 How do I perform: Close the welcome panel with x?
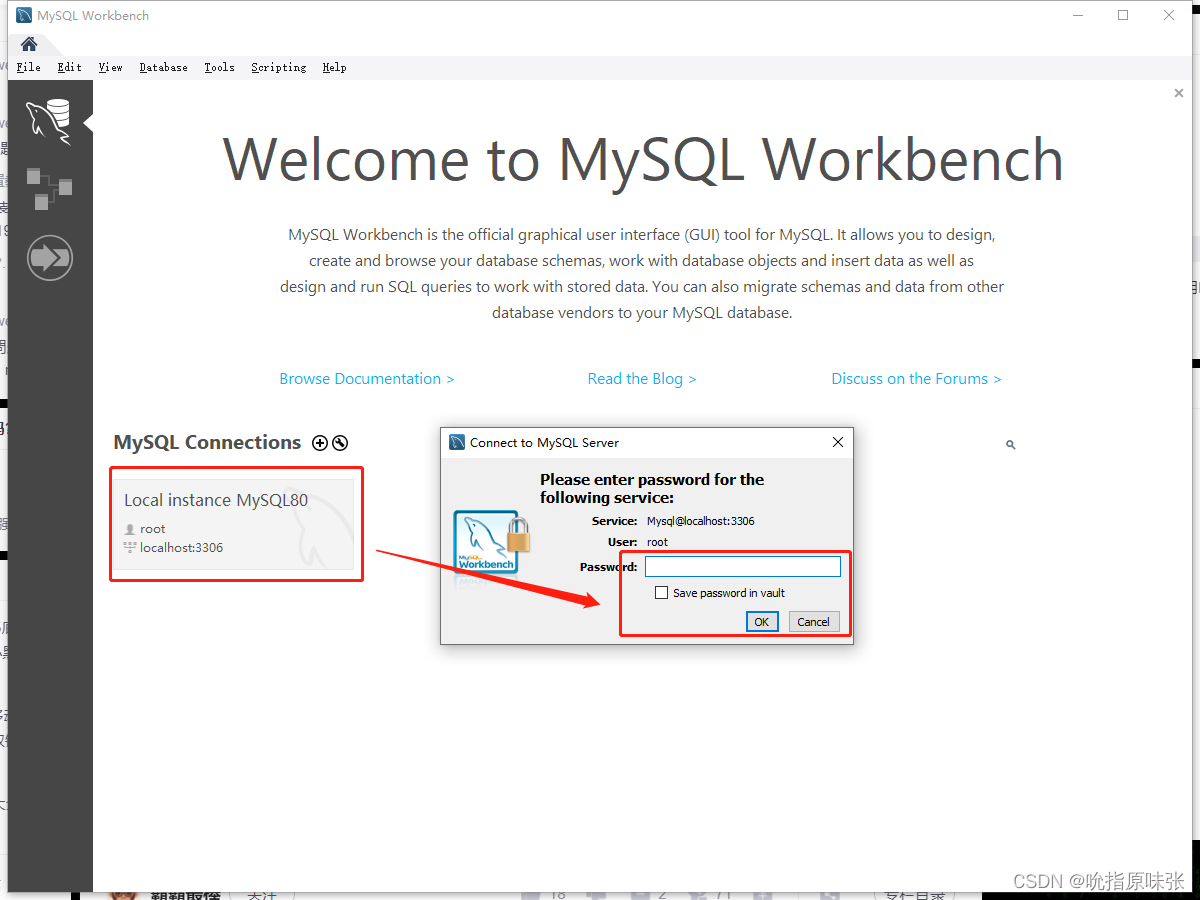click(1179, 93)
